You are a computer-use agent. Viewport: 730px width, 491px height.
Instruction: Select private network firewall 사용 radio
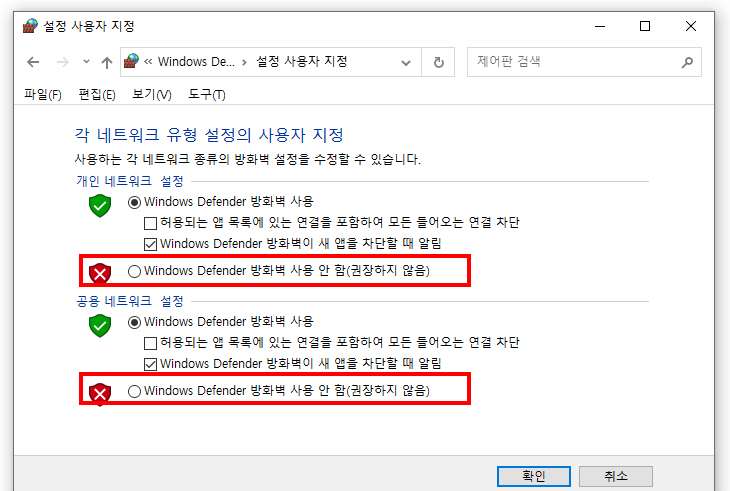point(134,202)
